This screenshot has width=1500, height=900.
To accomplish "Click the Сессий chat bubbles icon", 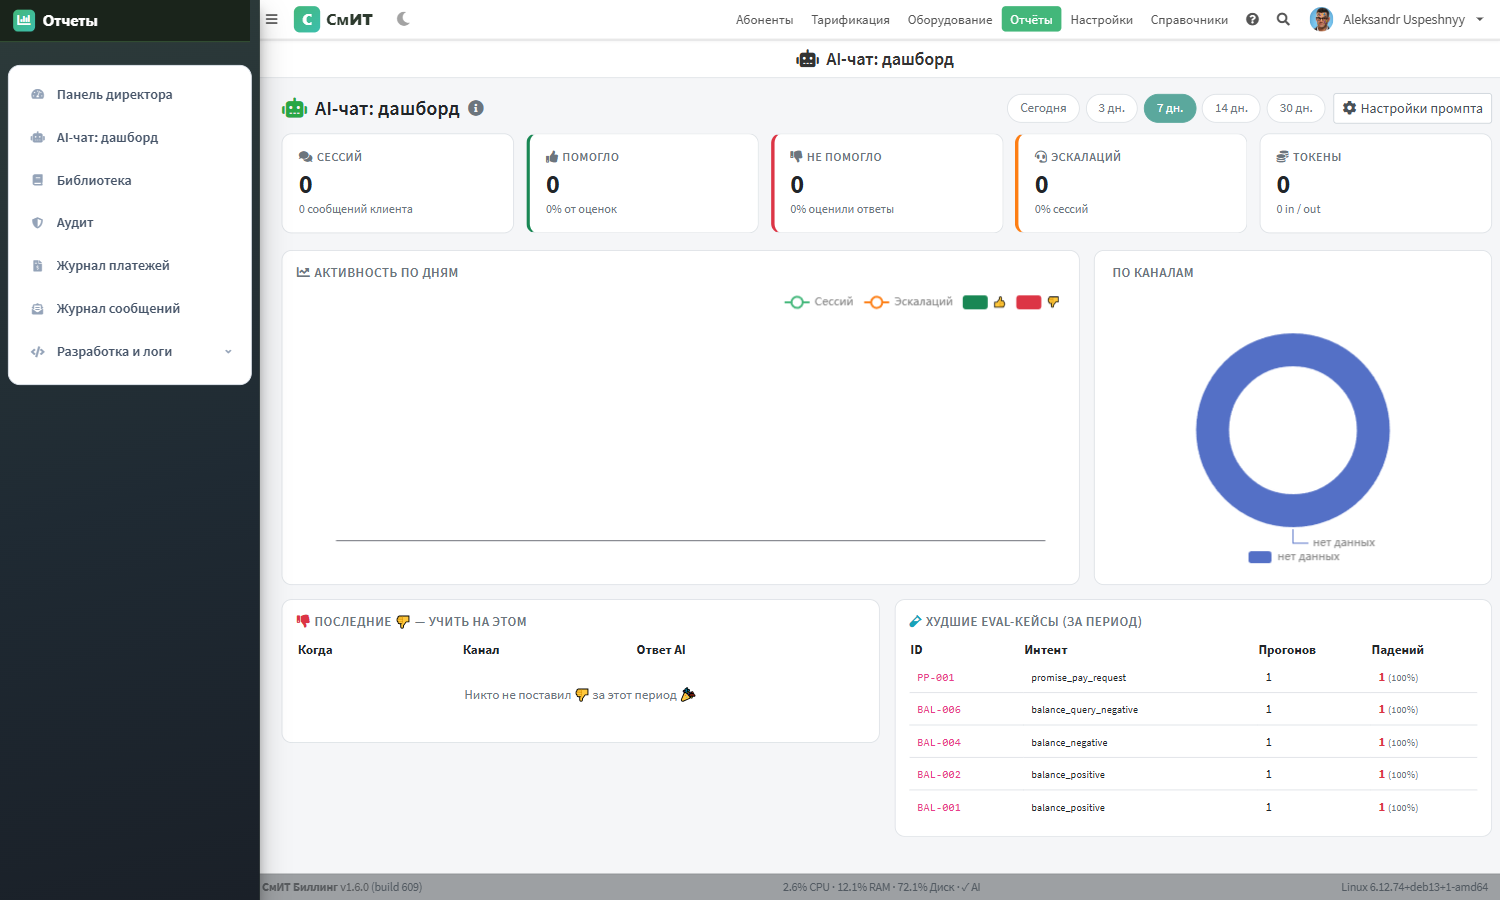I will (306, 157).
